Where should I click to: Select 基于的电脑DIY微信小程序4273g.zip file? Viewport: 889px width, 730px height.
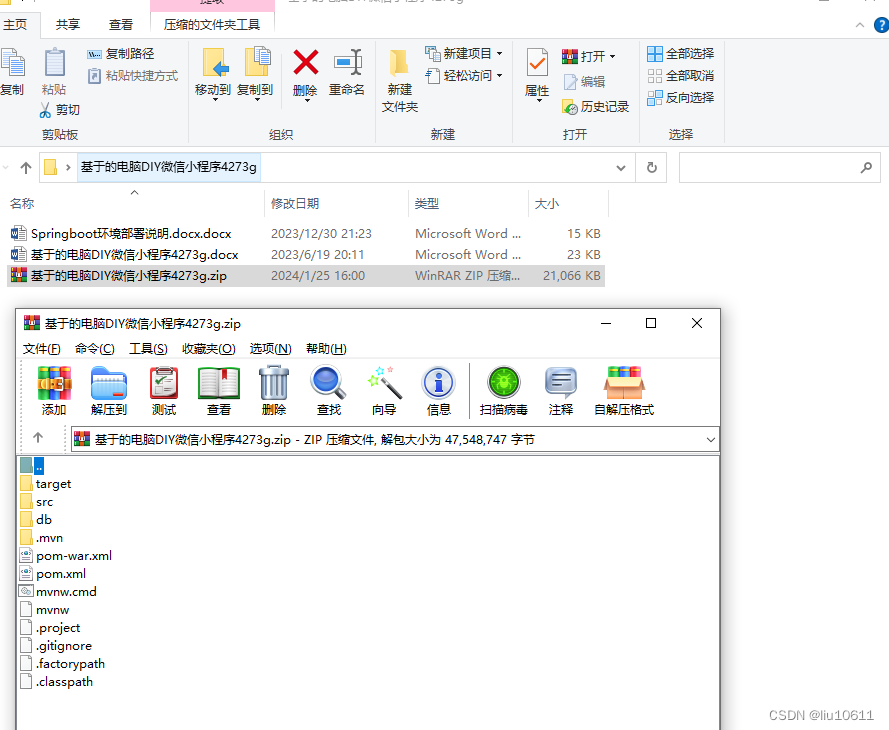click(306, 276)
